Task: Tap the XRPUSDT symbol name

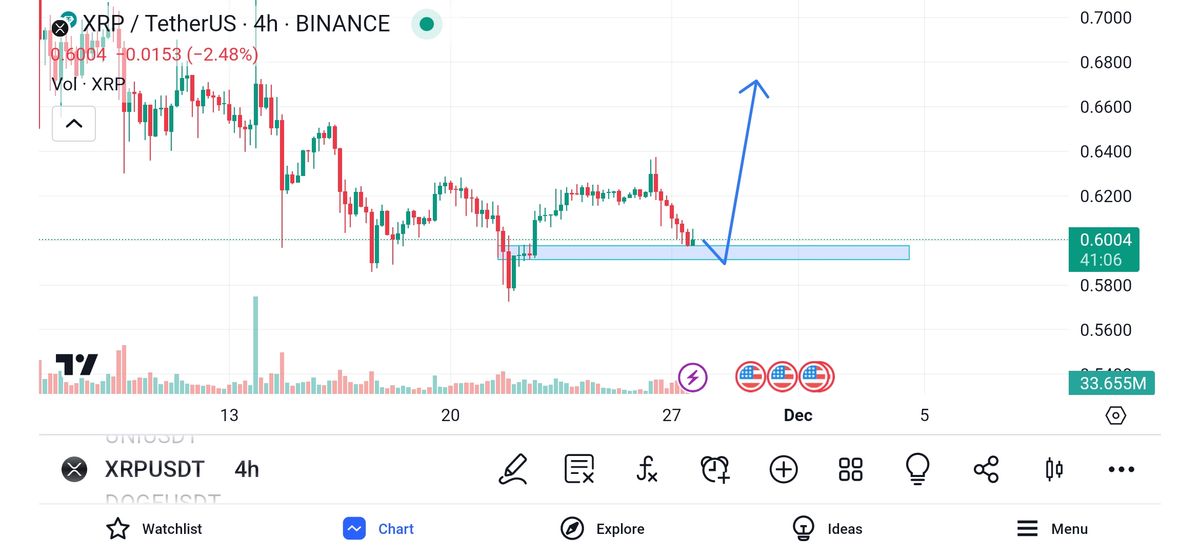Action: point(154,469)
